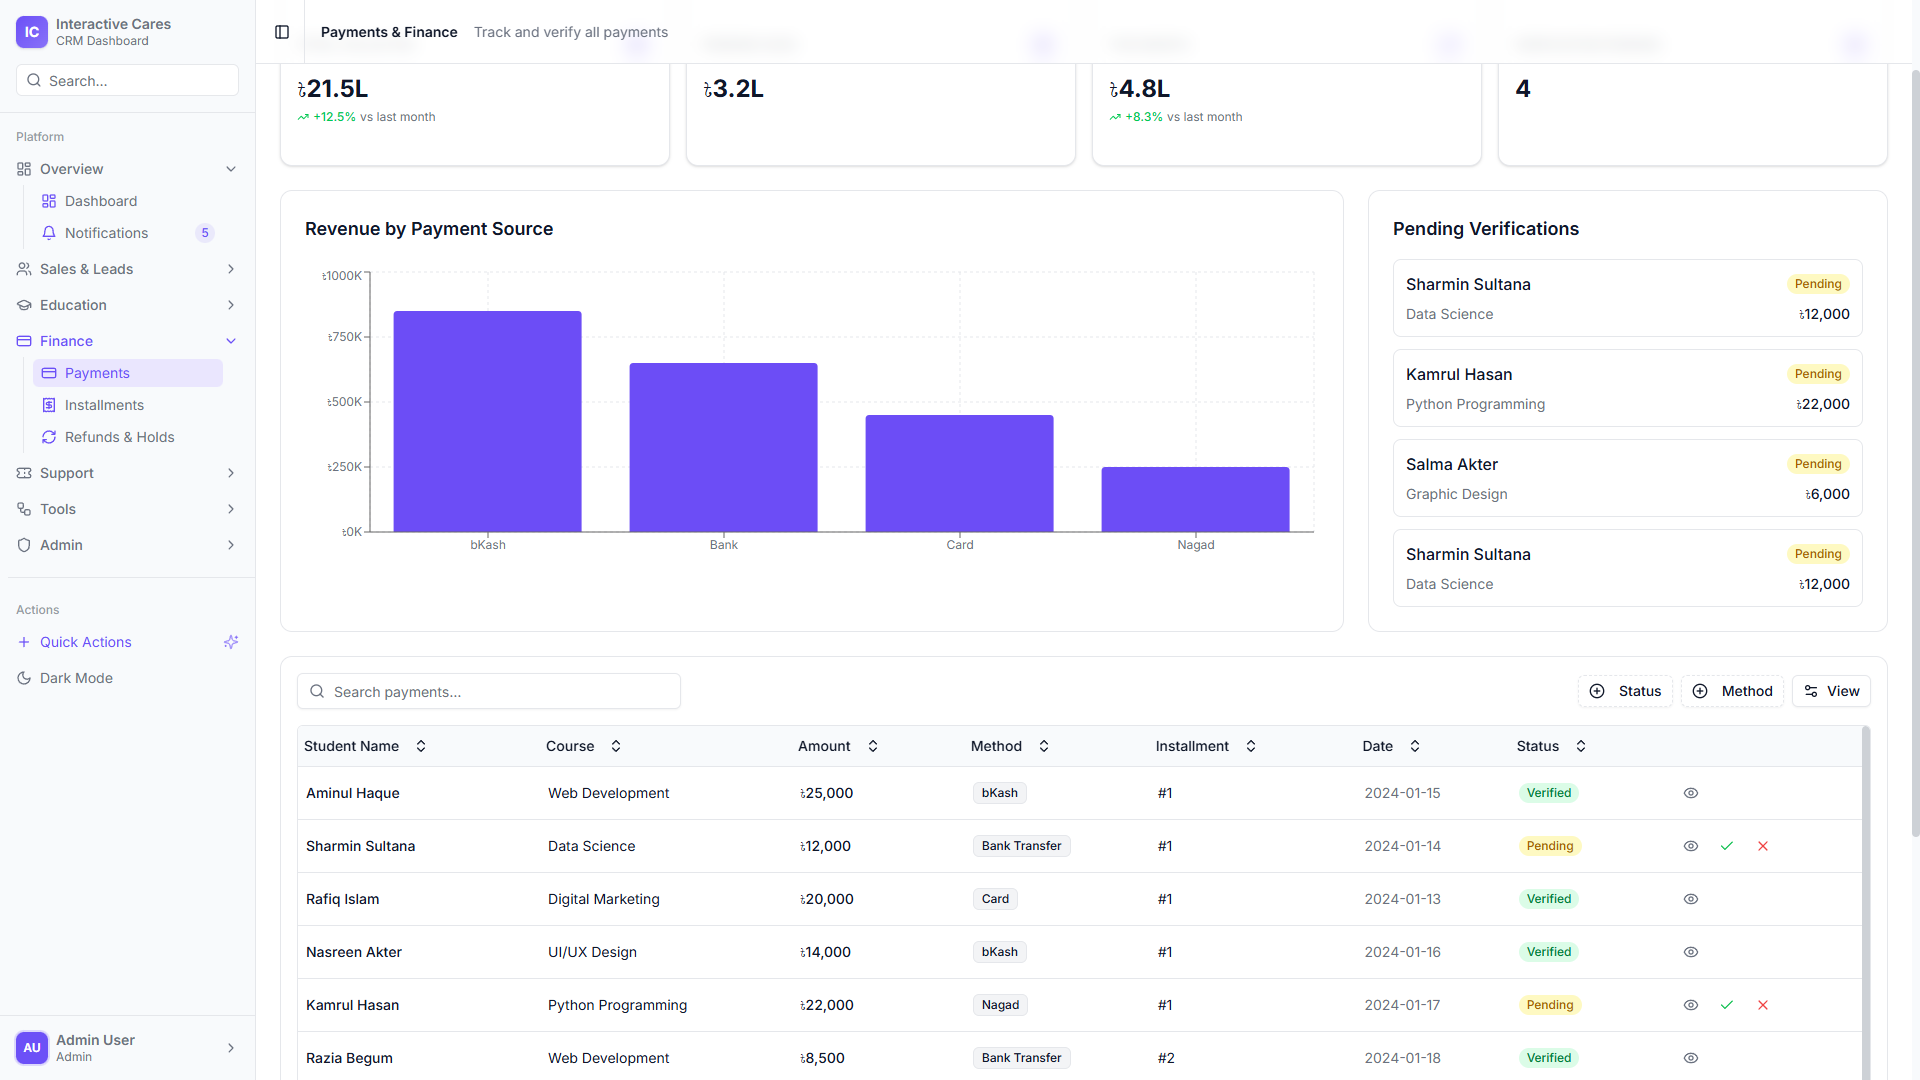Screen dimensions: 1920x1080
Task: Collapse the sidebar using the panel icon
Action: tap(282, 32)
